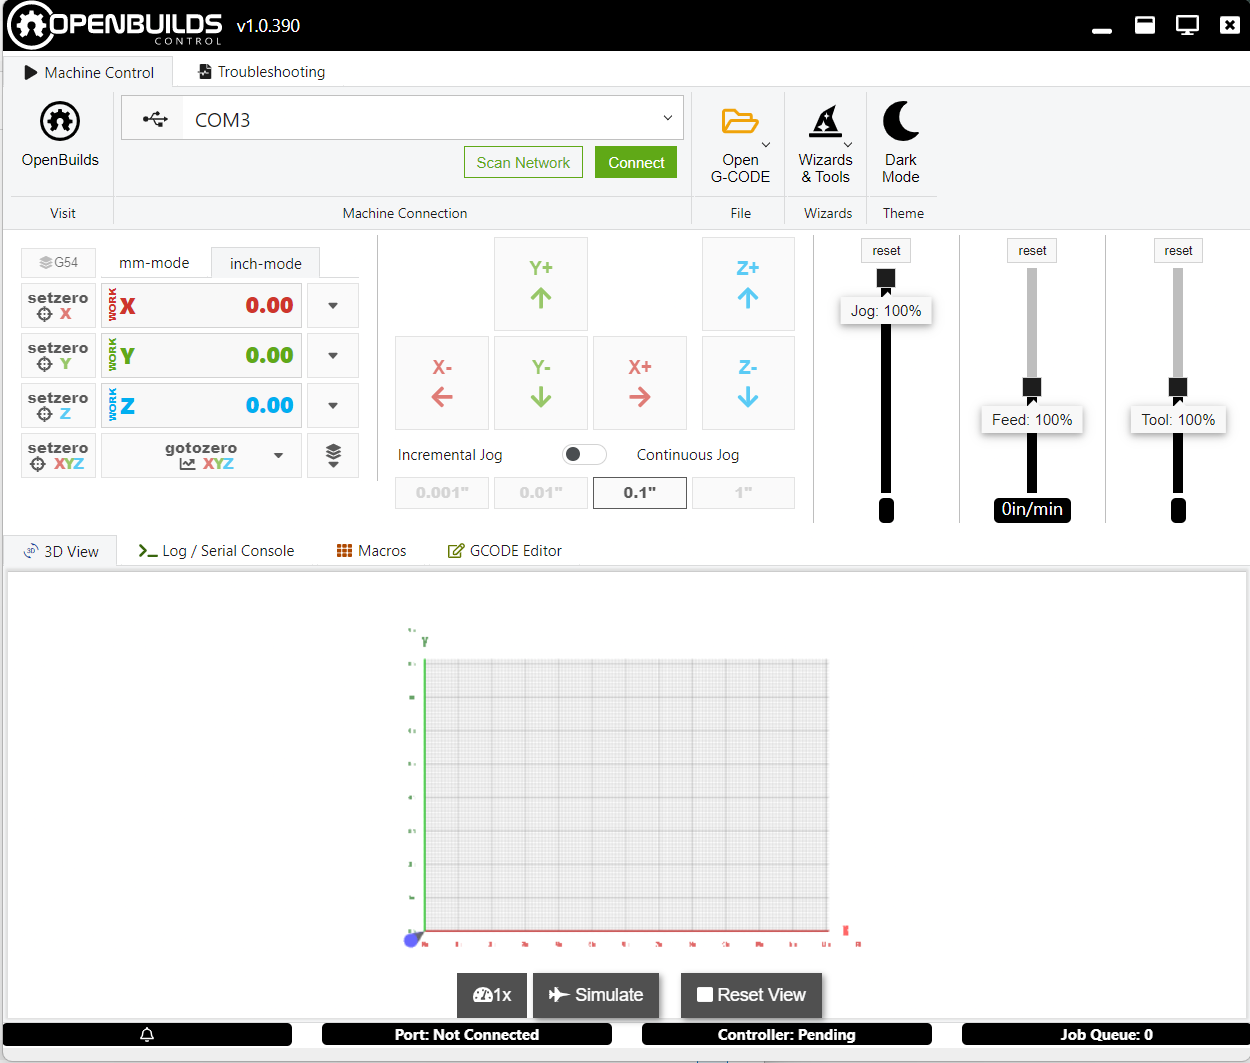
Task: Switch to 3D View tab
Action: tap(61, 551)
